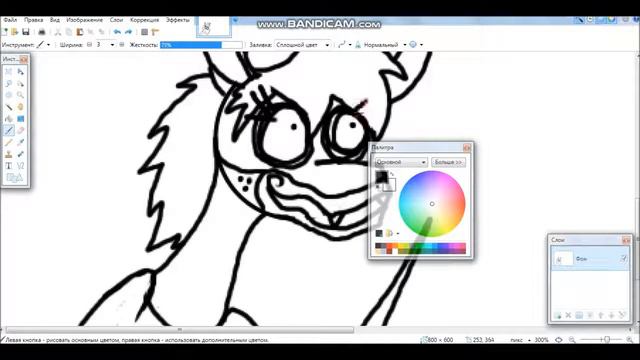Image resolution: width=640 pixels, height=360 pixels.
Task: Click the Print toolbar icon
Action: [42, 32]
